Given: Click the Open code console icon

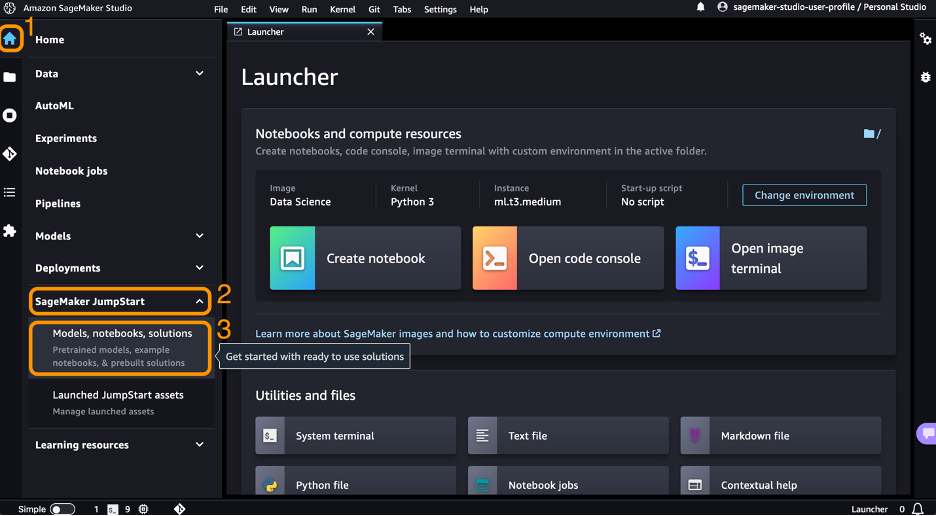Looking at the screenshot, I should [x=495, y=258].
